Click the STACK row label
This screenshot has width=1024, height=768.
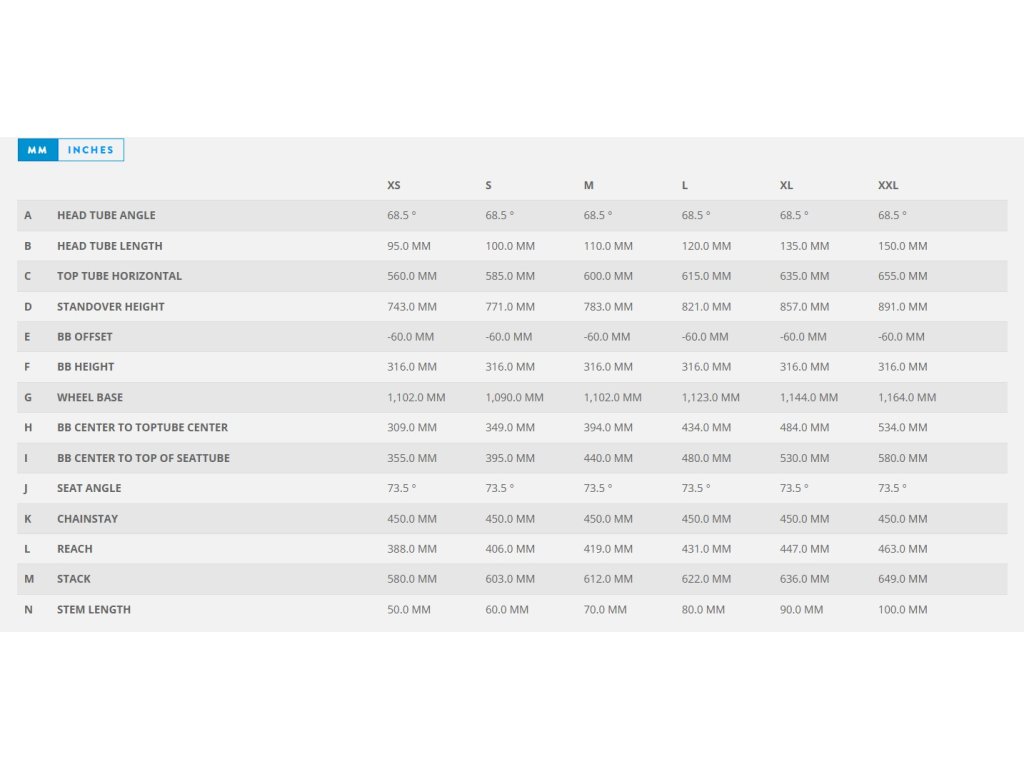pos(74,579)
